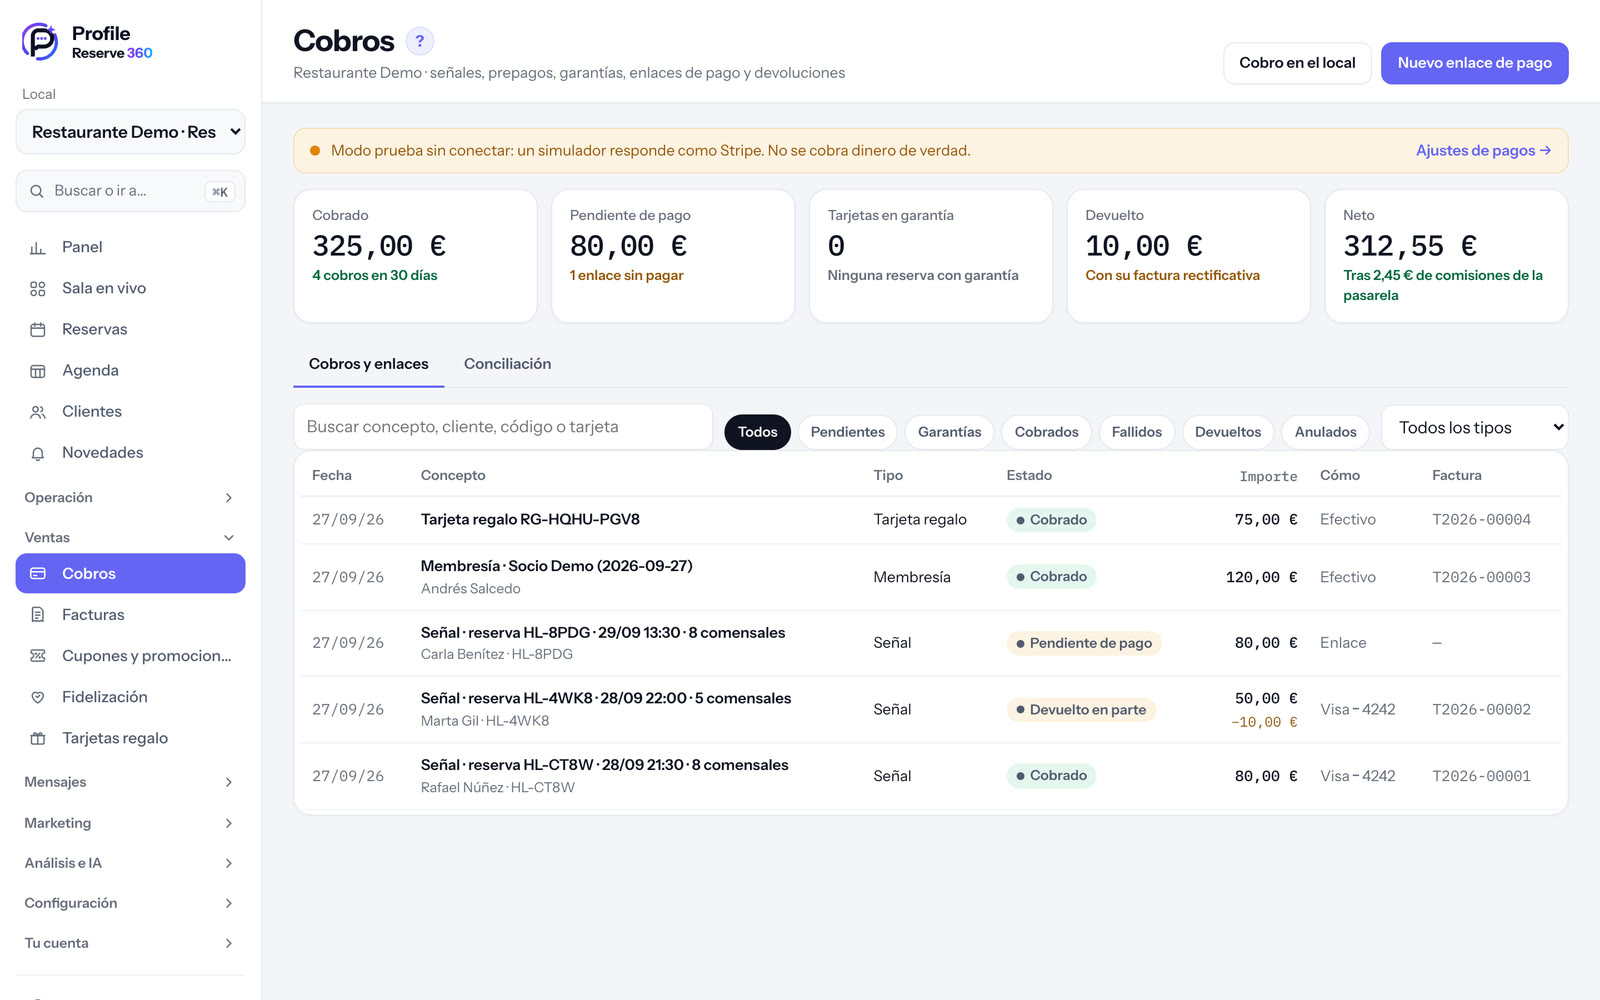Image resolution: width=1600 pixels, height=1000 pixels.
Task: Go to Facturas in sidebar
Action: pyautogui.click(x=130, y=615)
